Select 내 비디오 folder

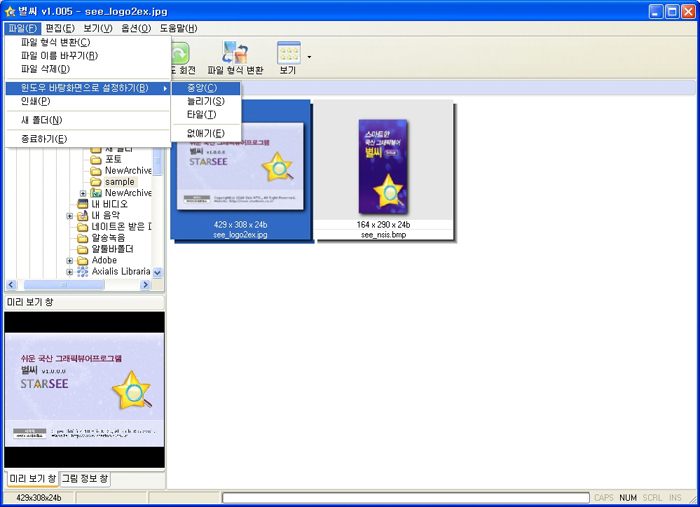click(x=110, y=204)
